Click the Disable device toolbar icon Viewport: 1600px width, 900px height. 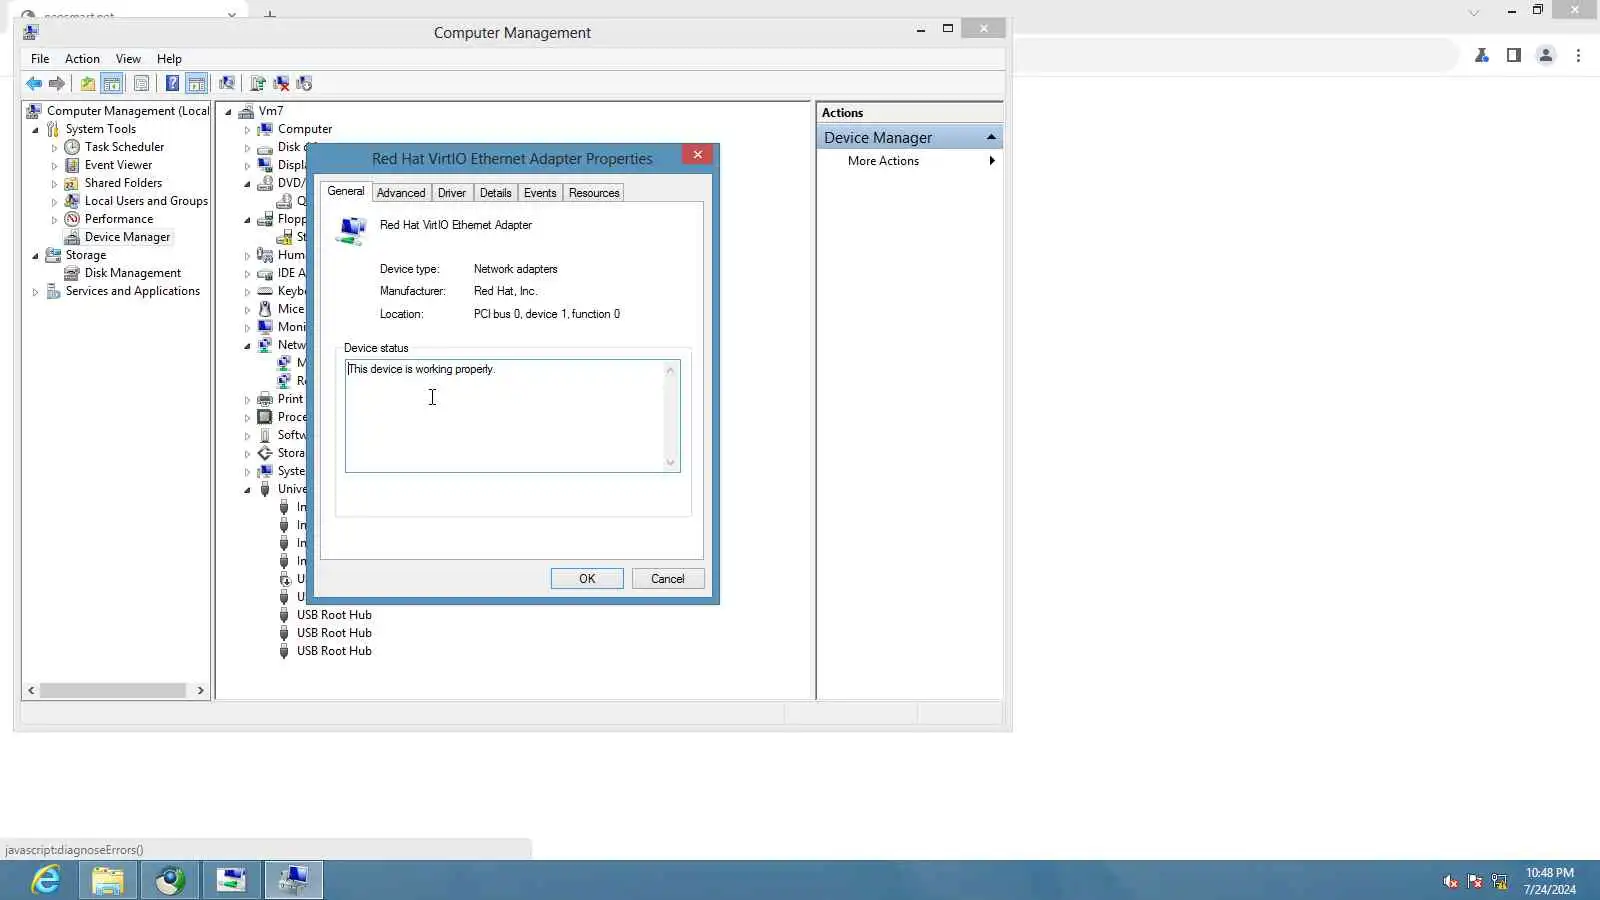point(304,83)
